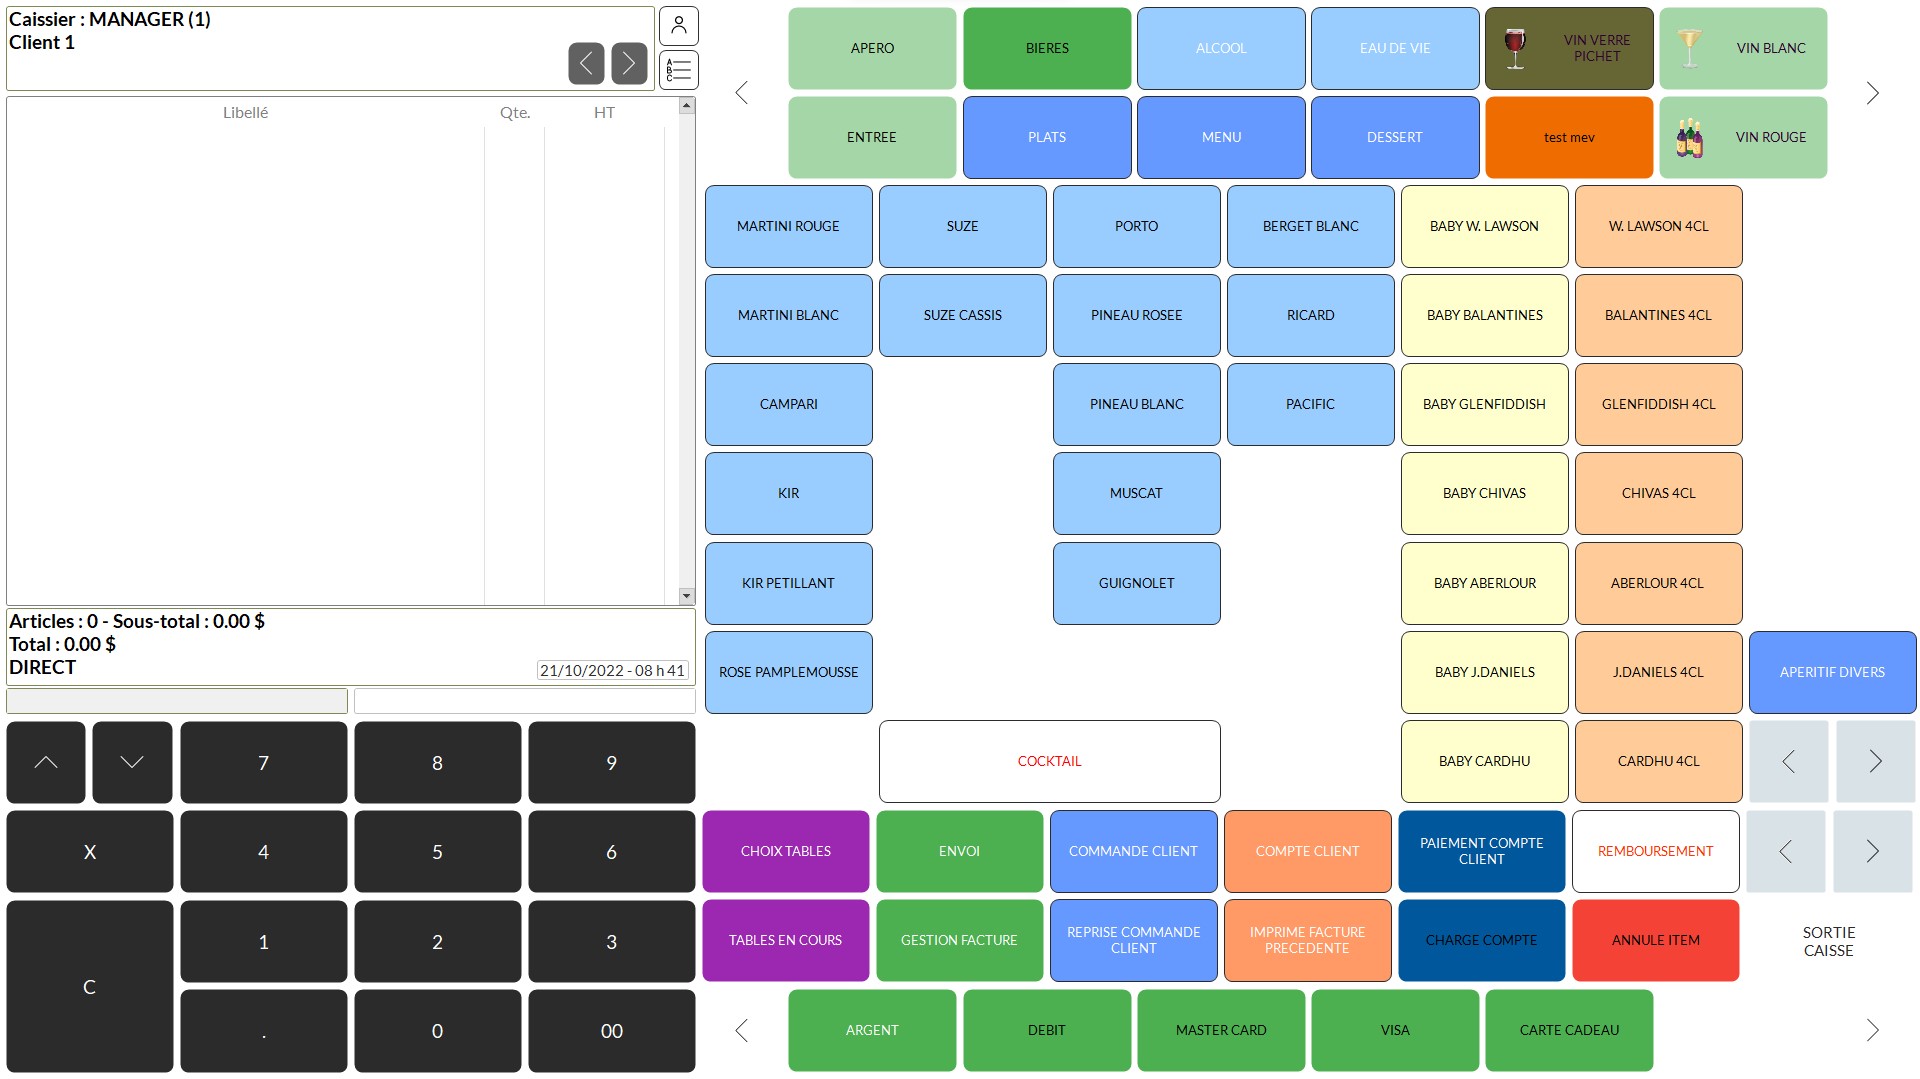The image size is (1920, 1079).
Task: Move ticket selection up with arrow key
Action: tap(46, 762)
